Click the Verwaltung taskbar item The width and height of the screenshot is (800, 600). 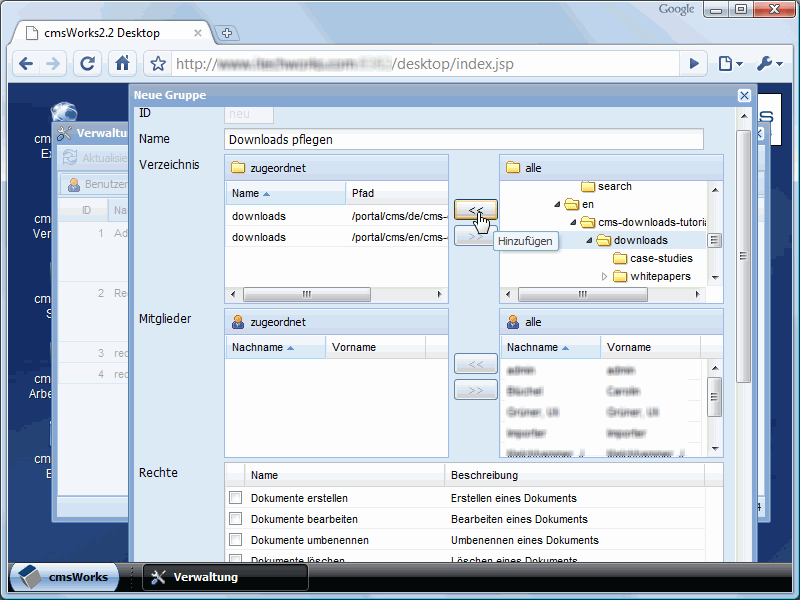click(225, 577)
